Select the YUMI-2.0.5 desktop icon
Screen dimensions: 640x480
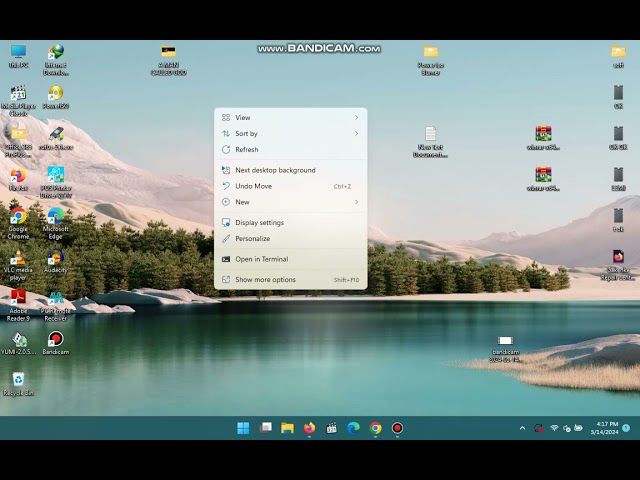coord(18,343)
